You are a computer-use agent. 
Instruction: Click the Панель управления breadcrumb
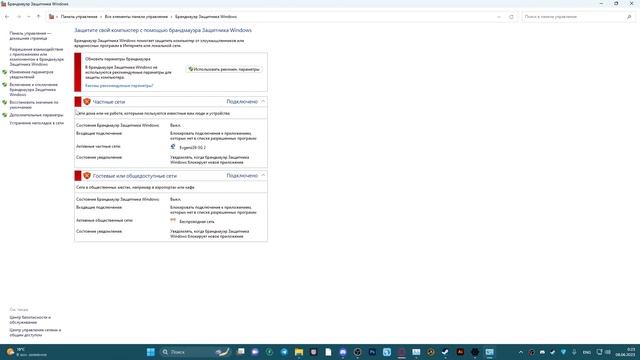(79, 17)
